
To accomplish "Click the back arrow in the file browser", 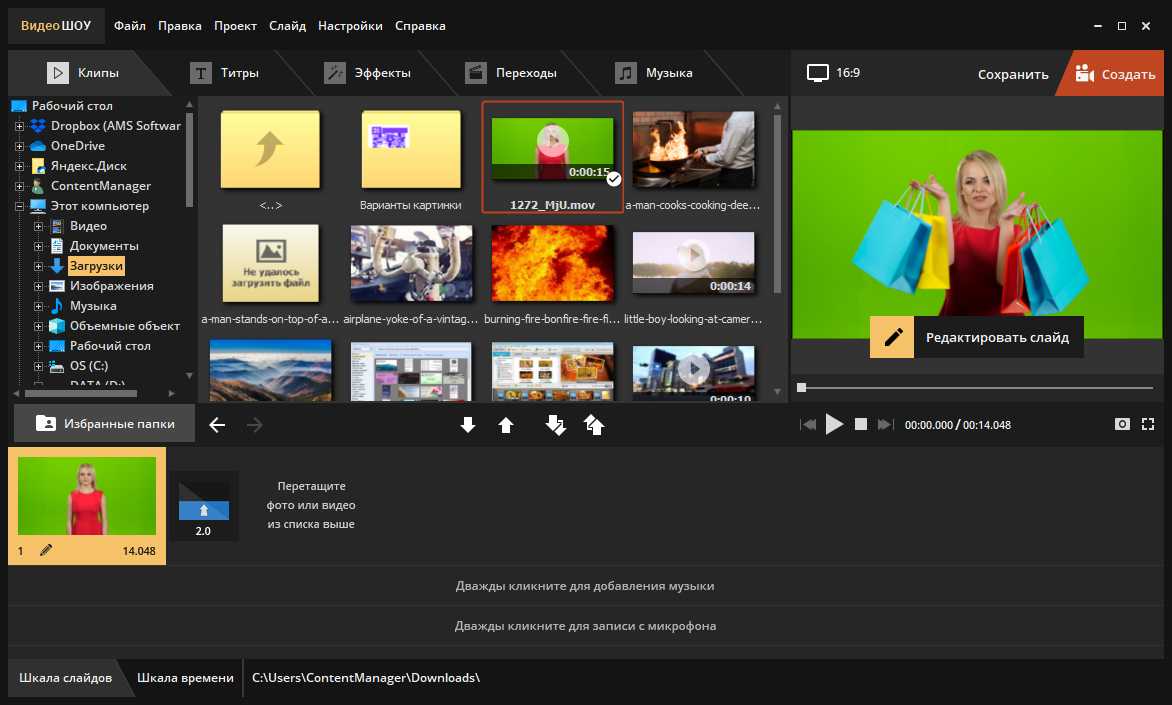I will [x=217, y=425].
